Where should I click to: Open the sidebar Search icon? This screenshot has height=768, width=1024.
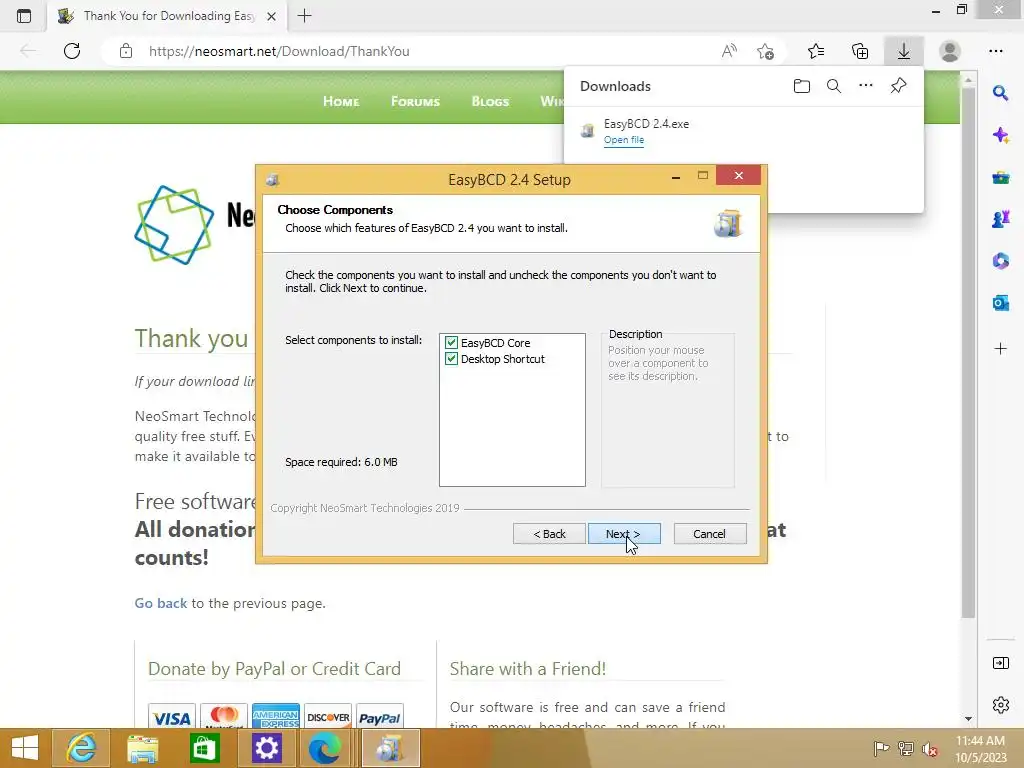[1000, 93]
